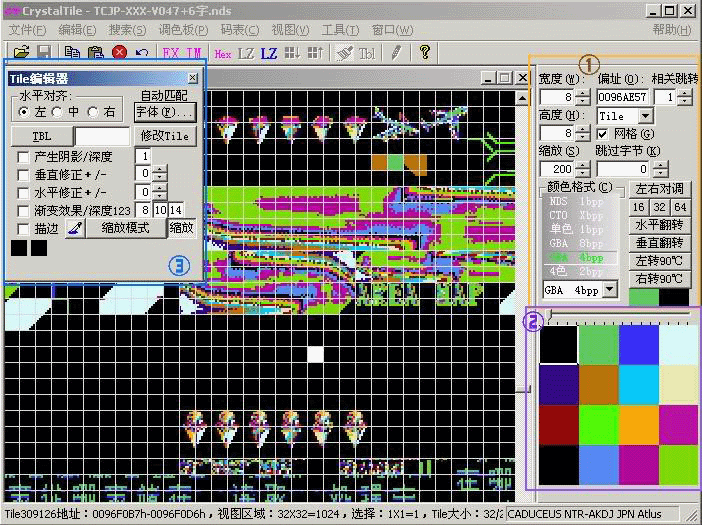702x525 pixels.
Task: Adjust the 相关跳转 spinner arrows
Action: pyautogui.click(x=685, y=97)
